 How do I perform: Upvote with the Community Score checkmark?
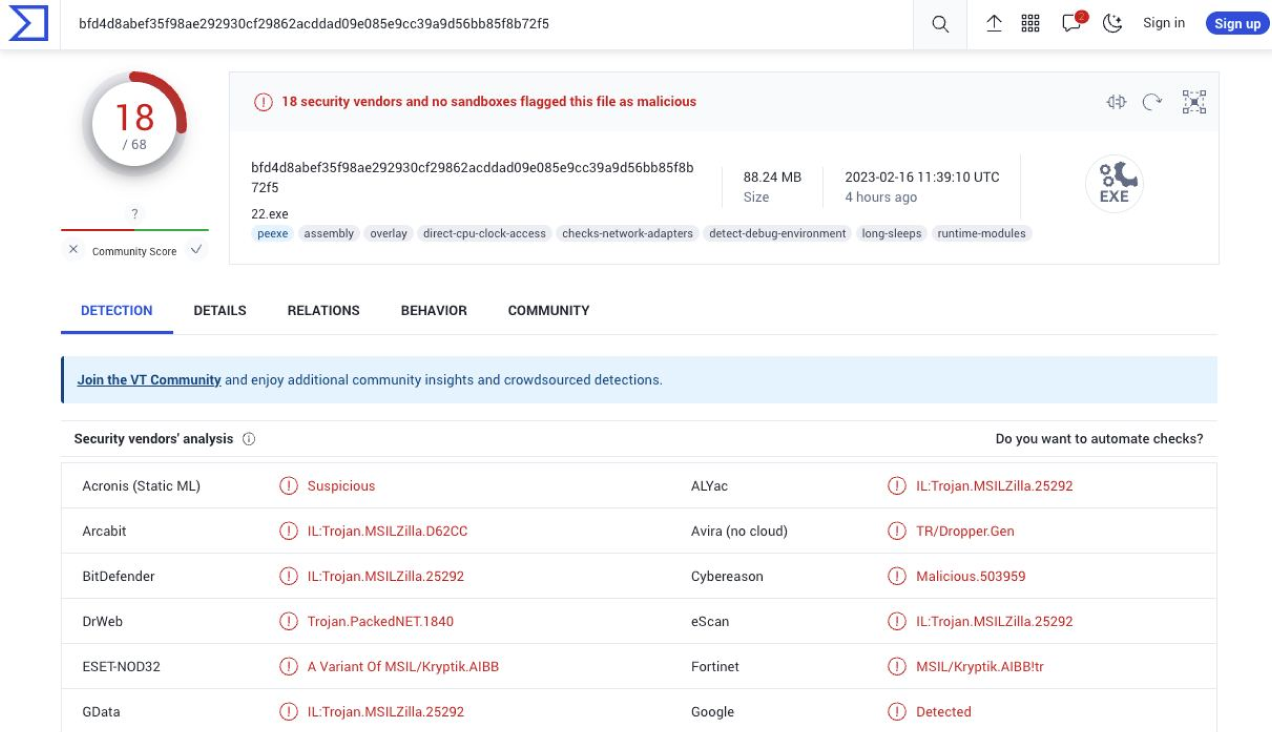[196, 250]
